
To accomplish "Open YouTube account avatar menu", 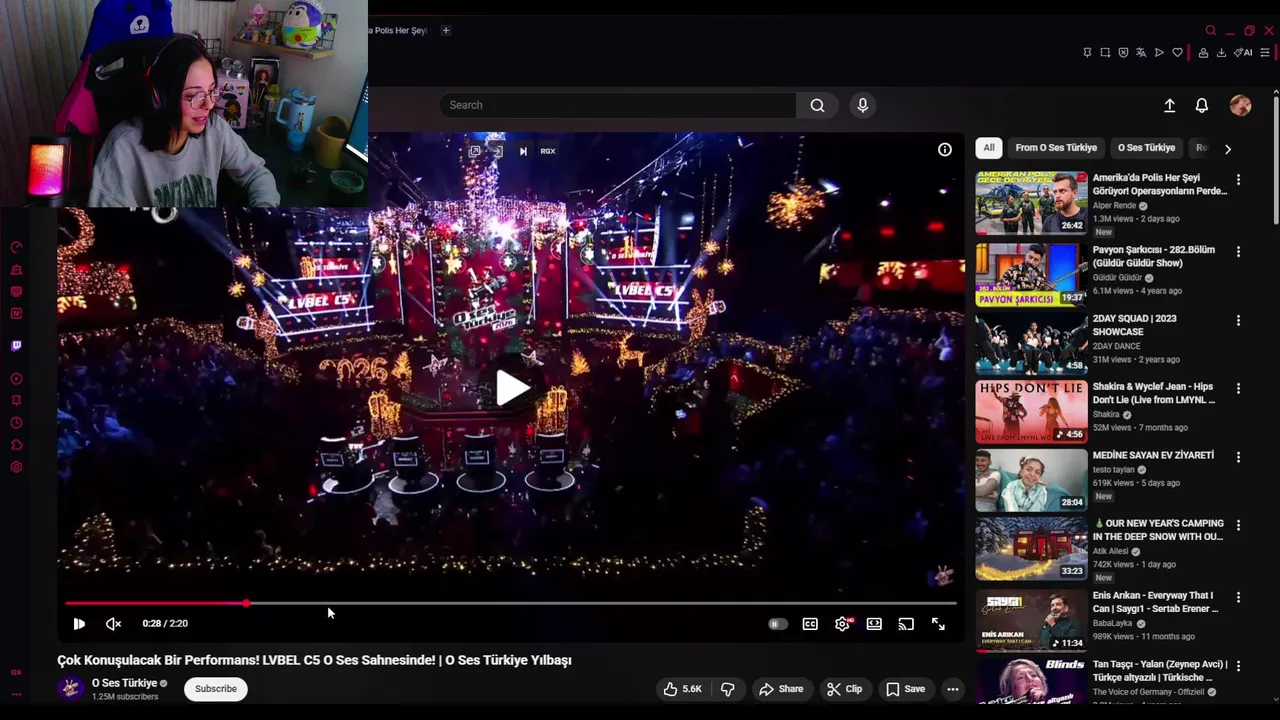I will (1240, 105).
